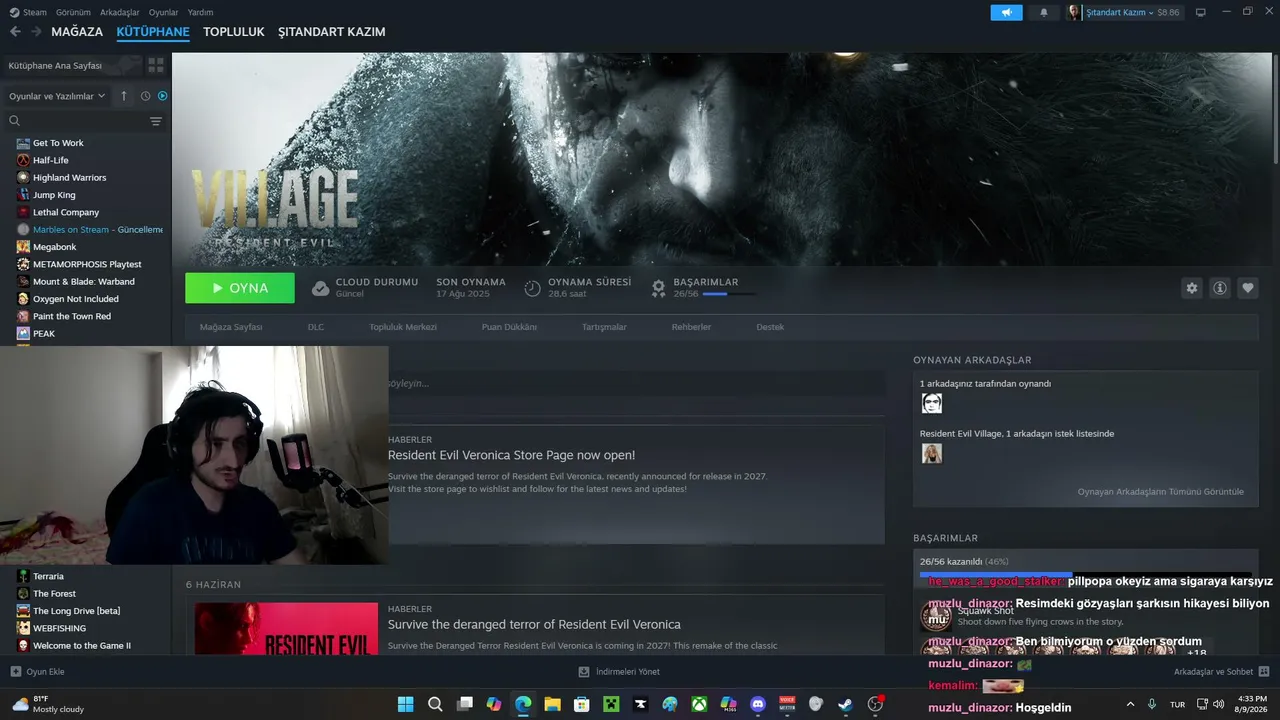This screenshot has width=1280, height=720.
Task: Open the library collections grid view
Action: [156, 65]
